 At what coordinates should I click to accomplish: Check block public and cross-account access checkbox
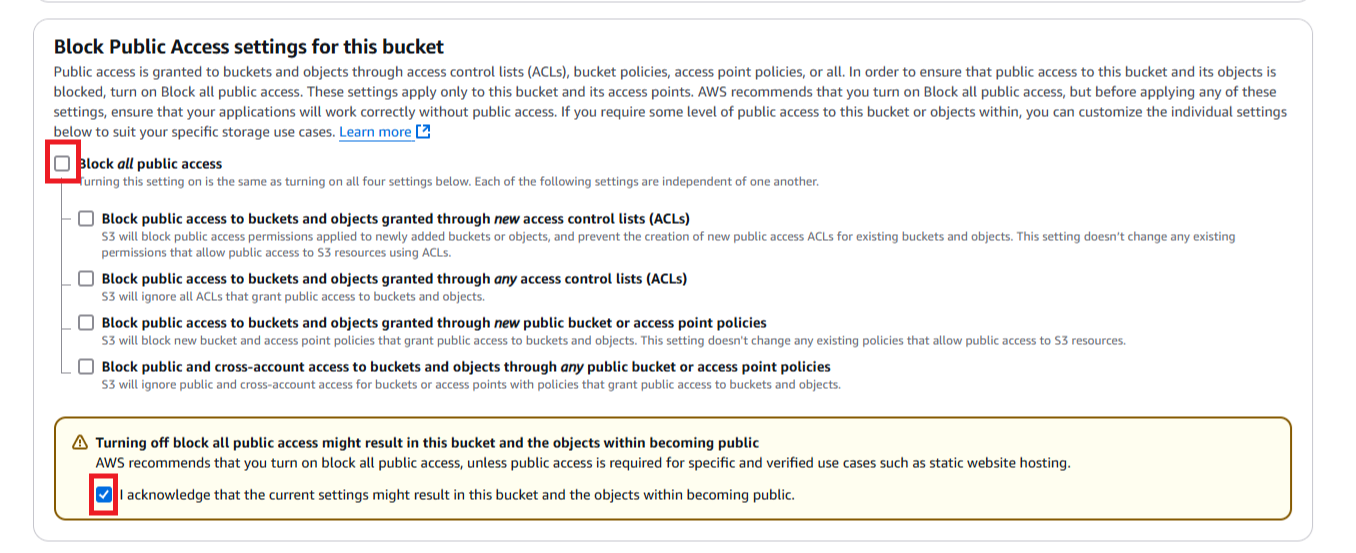coord(86,367)
